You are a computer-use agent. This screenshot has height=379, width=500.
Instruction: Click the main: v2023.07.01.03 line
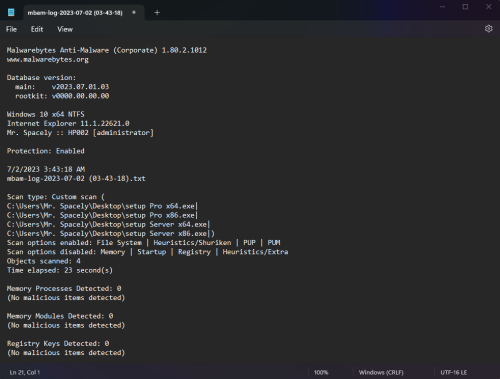(62, 87)
